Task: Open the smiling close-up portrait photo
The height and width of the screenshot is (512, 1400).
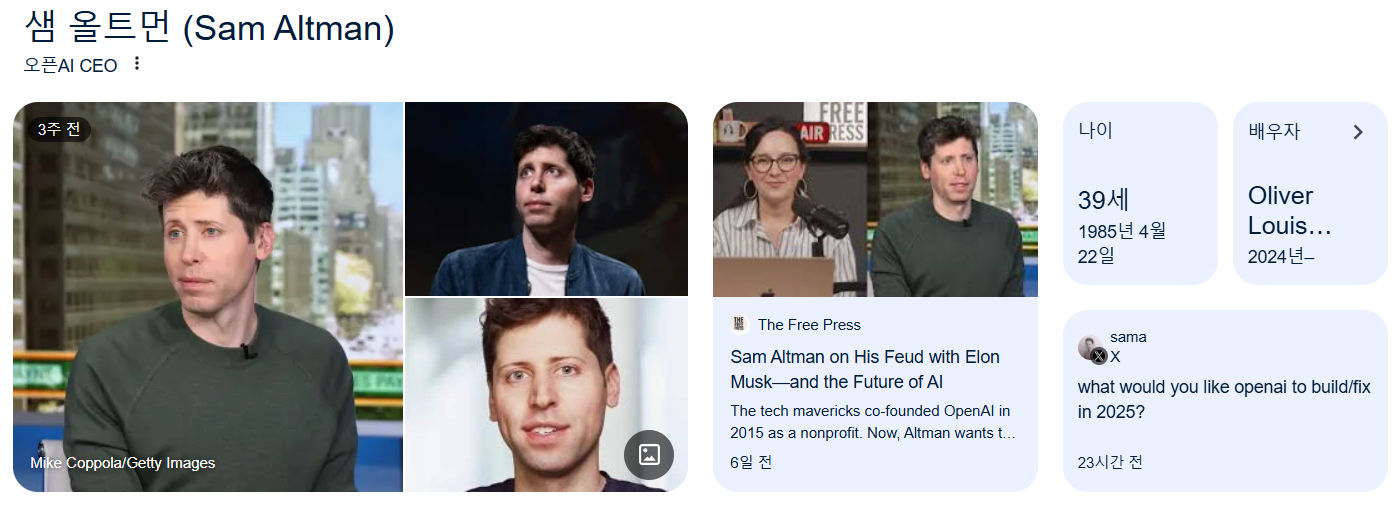Action: [x=546, y=395]
